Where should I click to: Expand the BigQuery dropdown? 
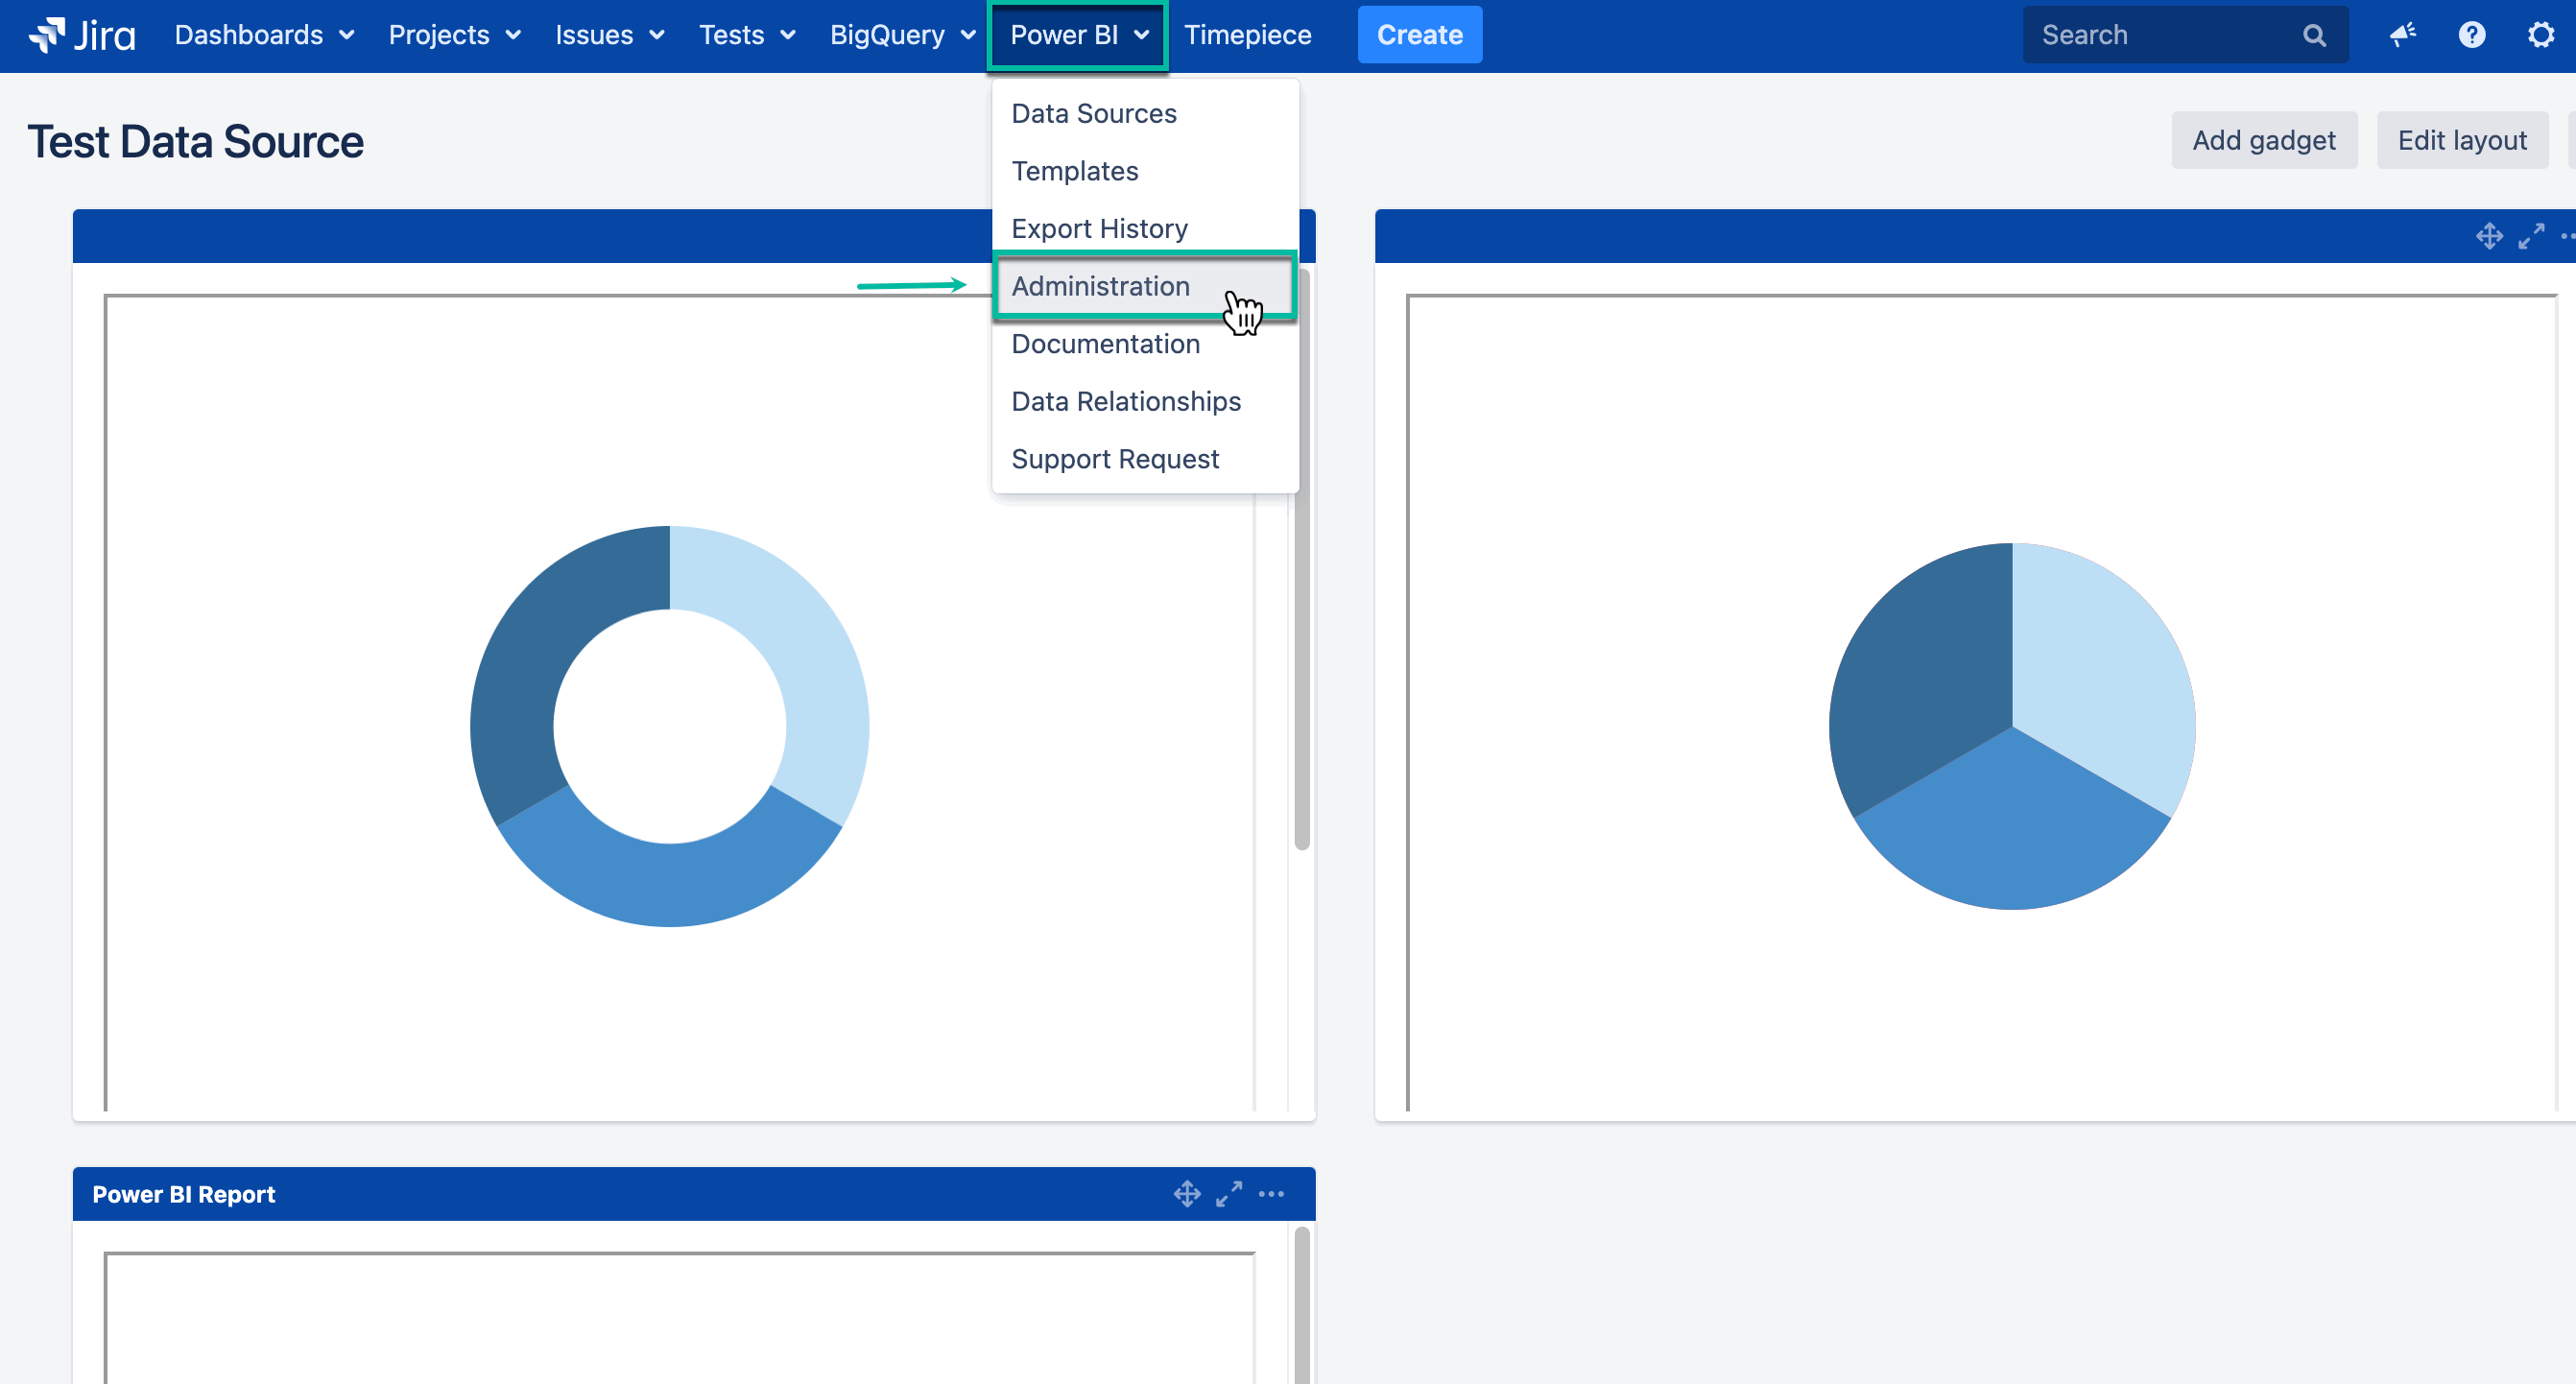click(x=902, y=35)
